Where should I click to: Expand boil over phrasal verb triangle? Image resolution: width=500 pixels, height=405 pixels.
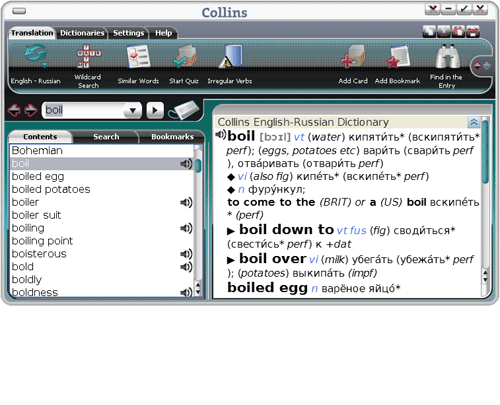point(231,260)
